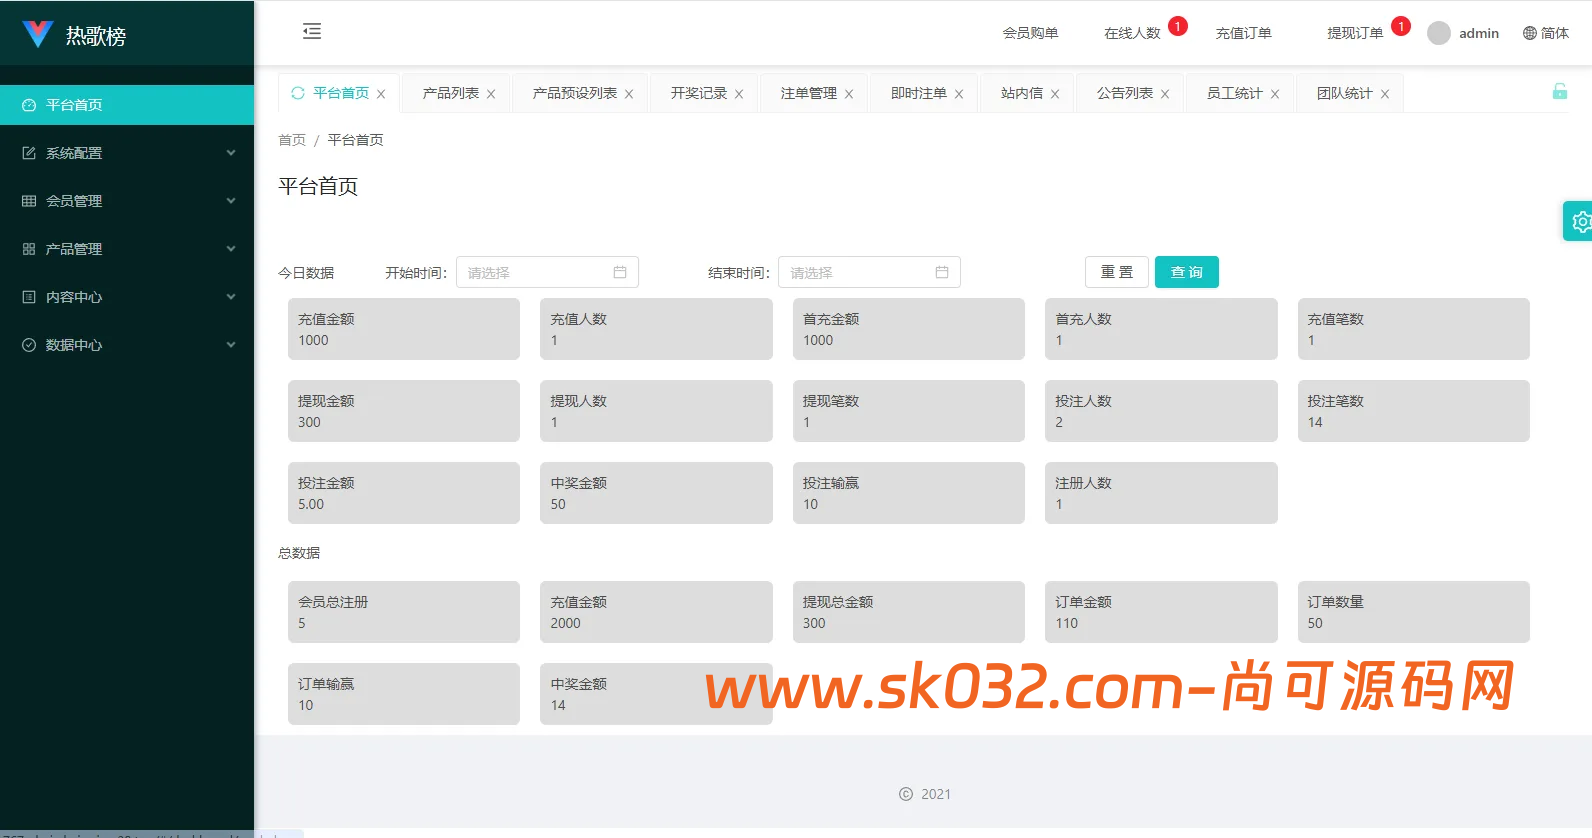This screenshot has width=1592, height=838.
Task: Click 在线人数 notification badge
Action: 1178,26
